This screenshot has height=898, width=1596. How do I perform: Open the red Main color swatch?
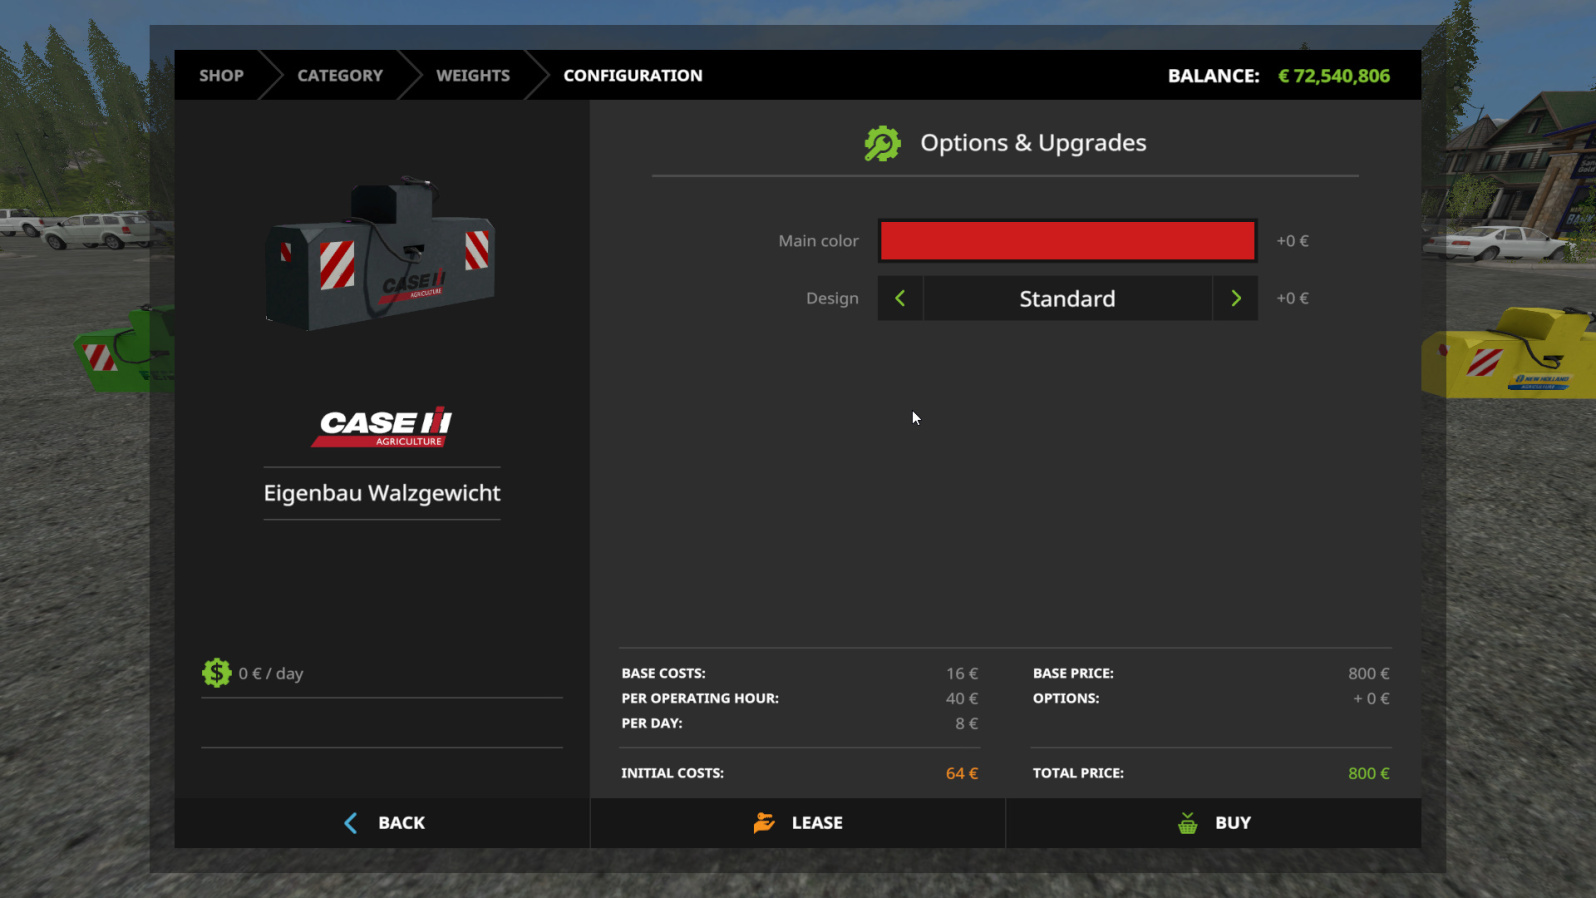(x=1067, y=241)
